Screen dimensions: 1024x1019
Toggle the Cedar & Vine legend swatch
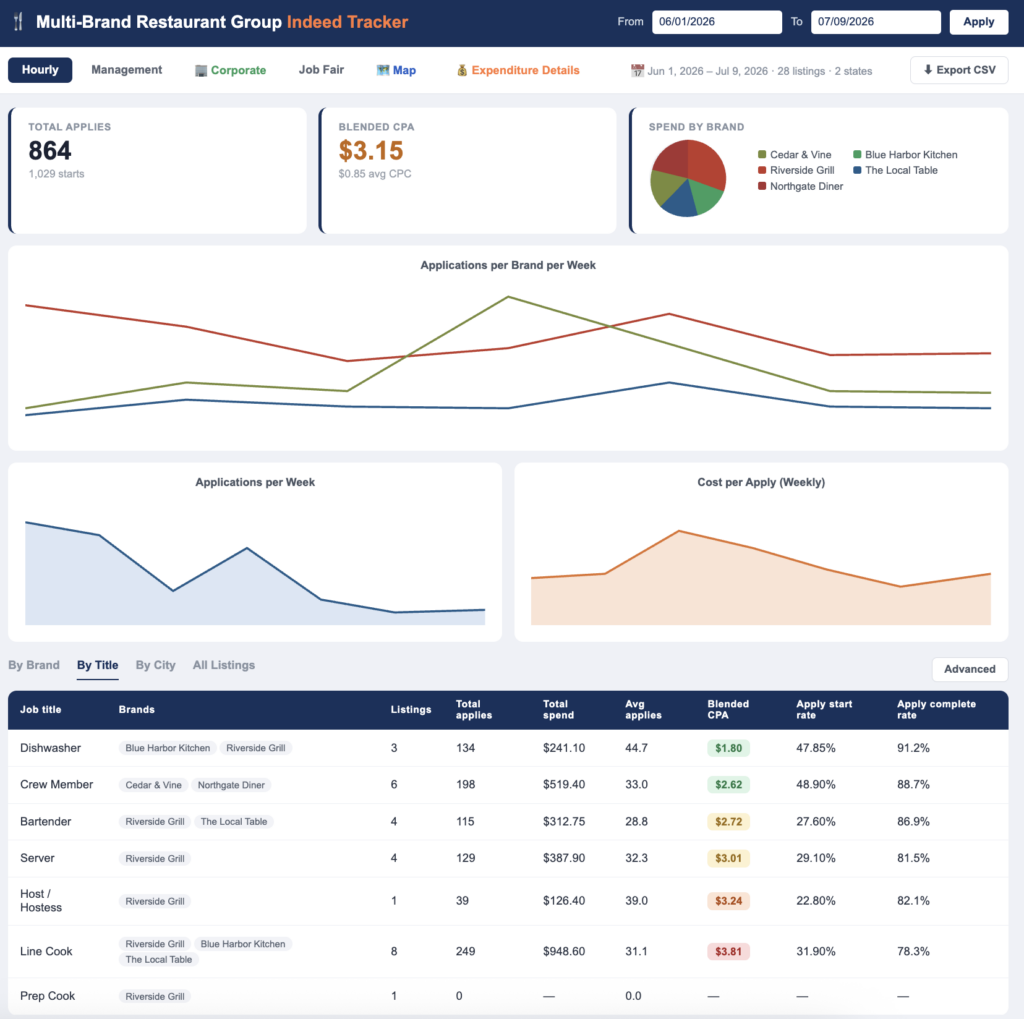[761, 154]
